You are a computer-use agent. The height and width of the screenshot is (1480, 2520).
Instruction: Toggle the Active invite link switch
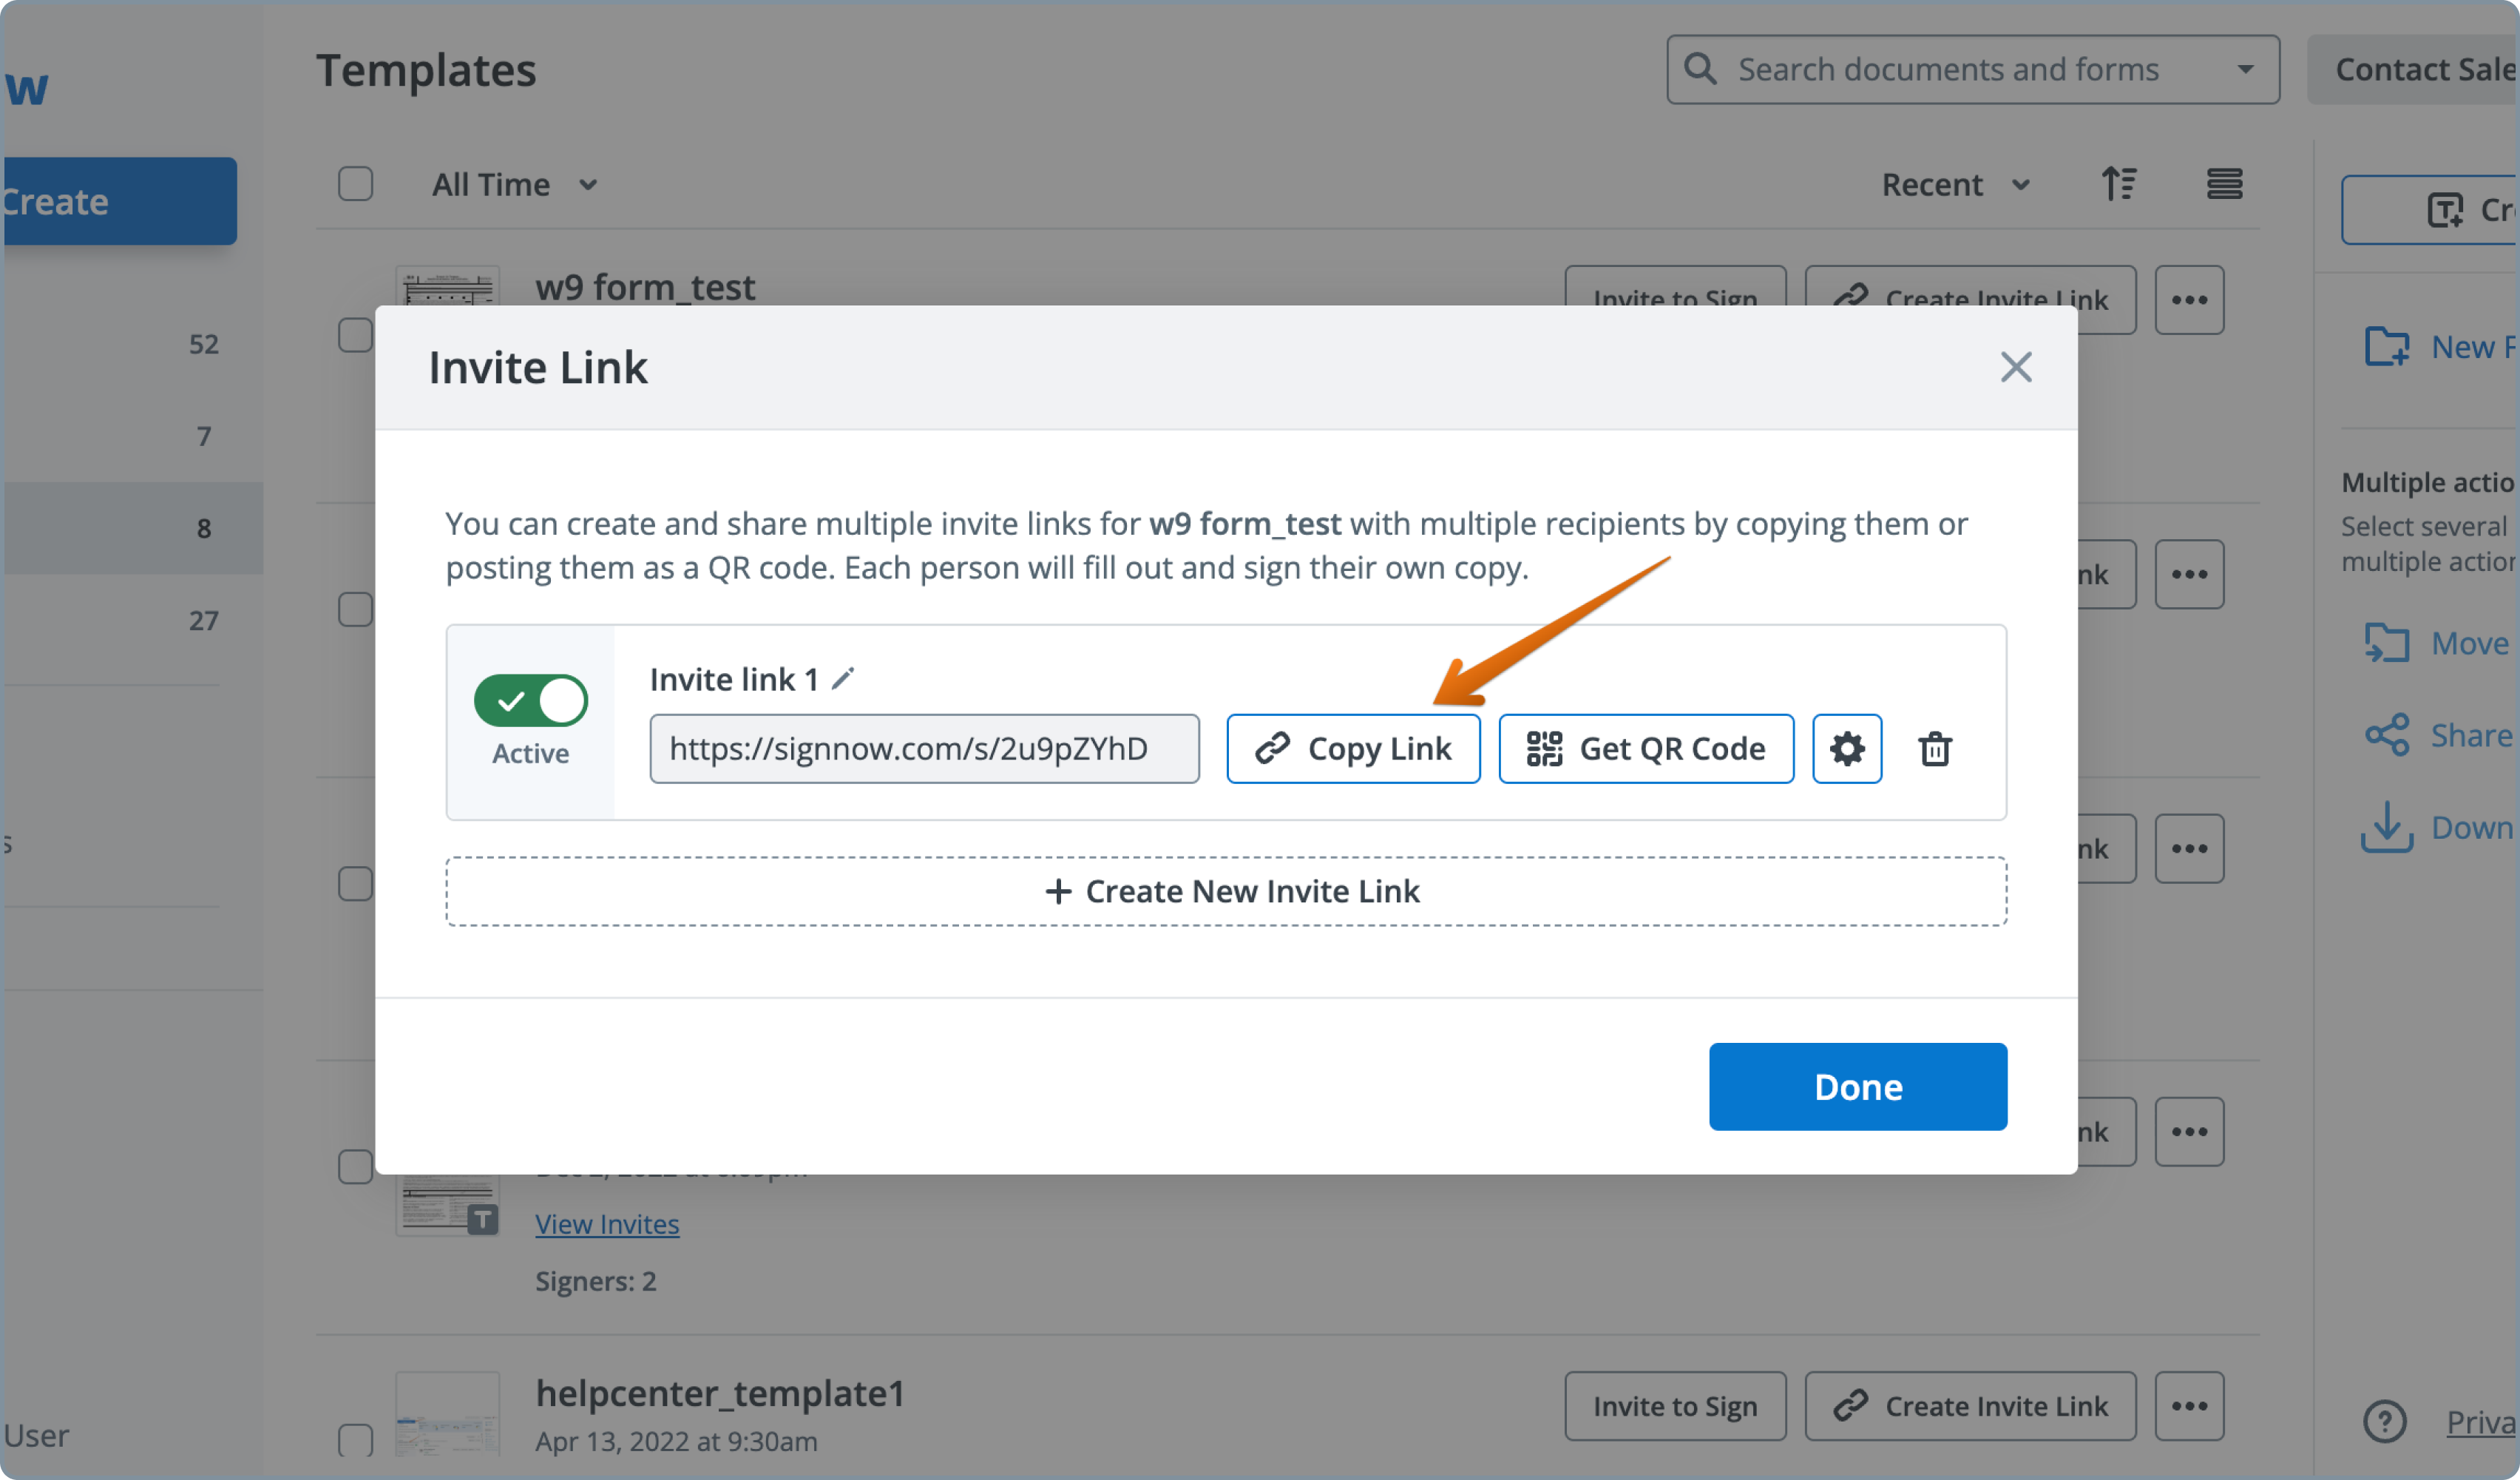point(530,700)
